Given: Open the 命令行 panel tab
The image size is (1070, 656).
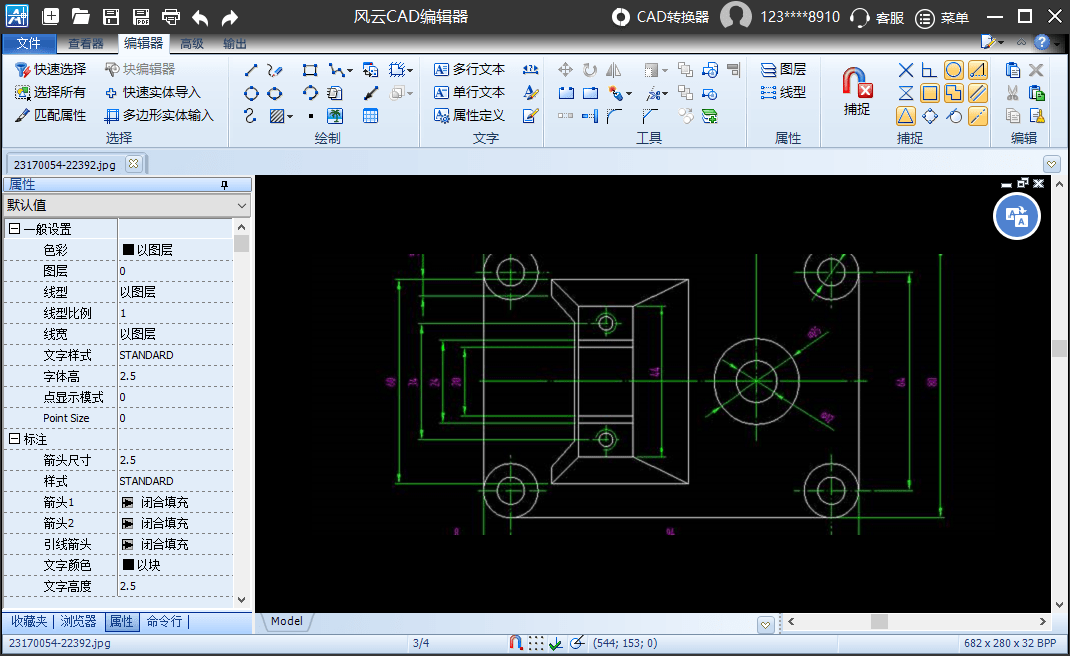Looking at the screenshot, I should tap(164, 622).
